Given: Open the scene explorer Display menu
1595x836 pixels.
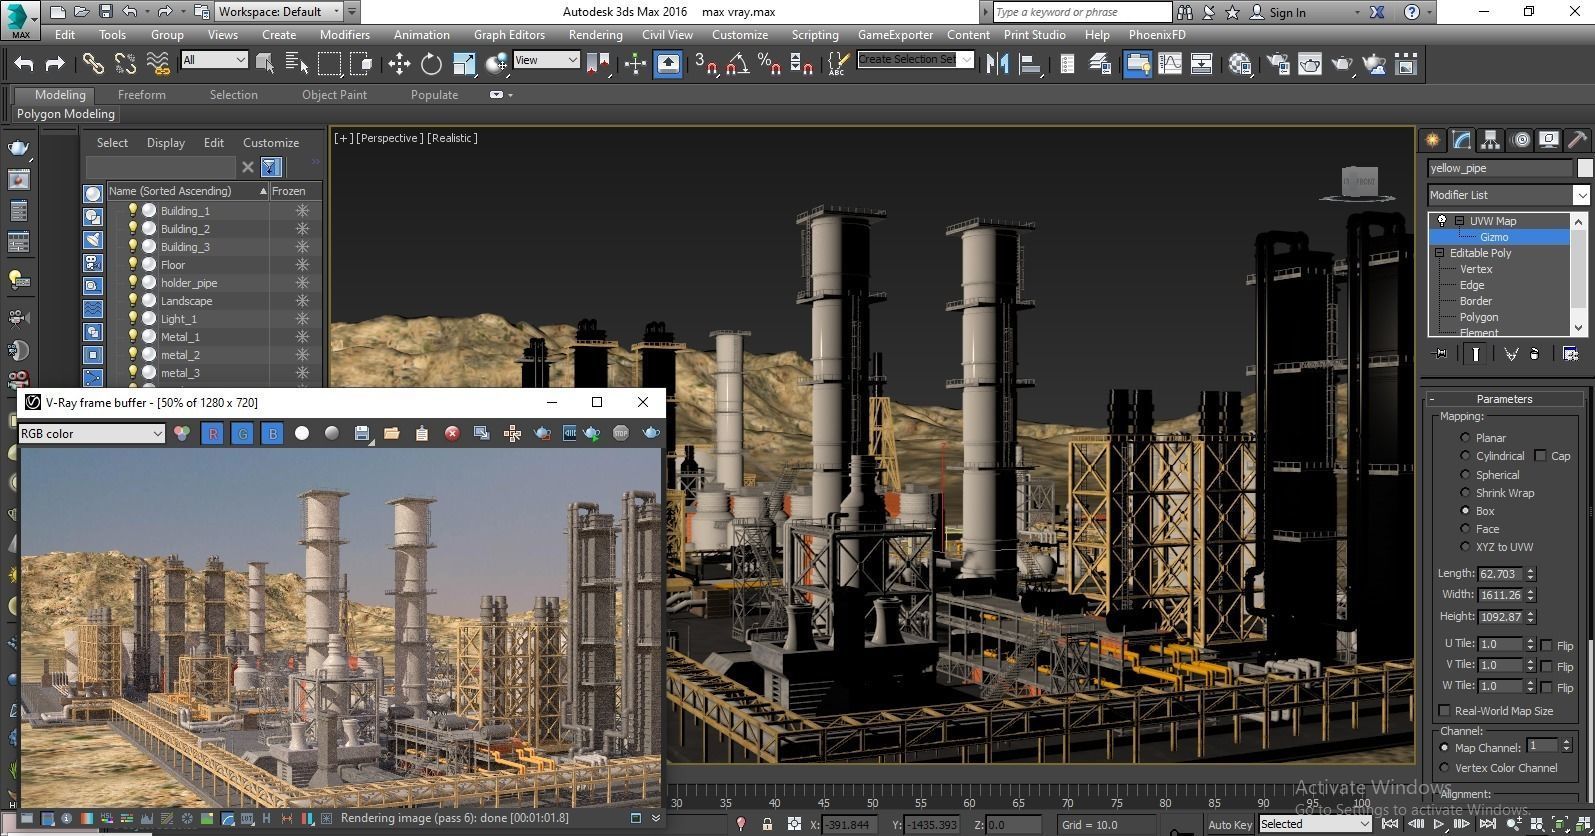Looking at the screenshot, I should (x=166, y=143).
